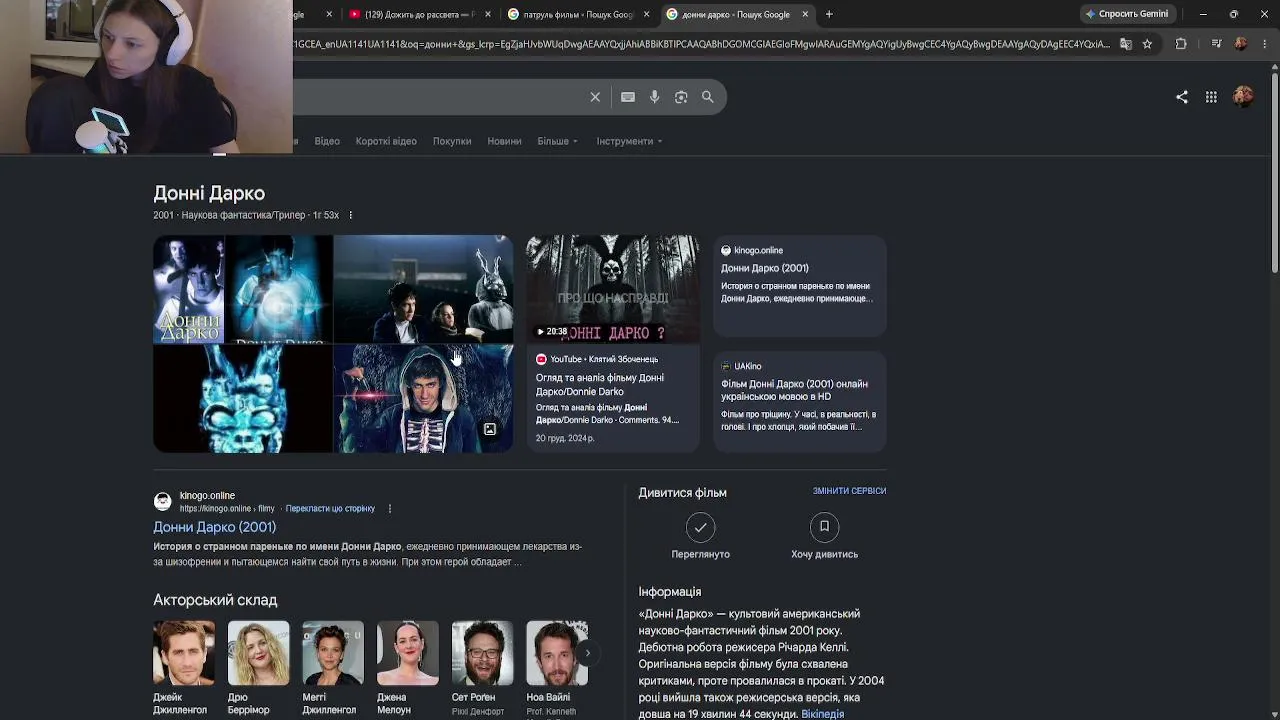Select cast member Джена Мелоун
The height and width of the screenshot is (720, 1280).
[x=407, y=668]
